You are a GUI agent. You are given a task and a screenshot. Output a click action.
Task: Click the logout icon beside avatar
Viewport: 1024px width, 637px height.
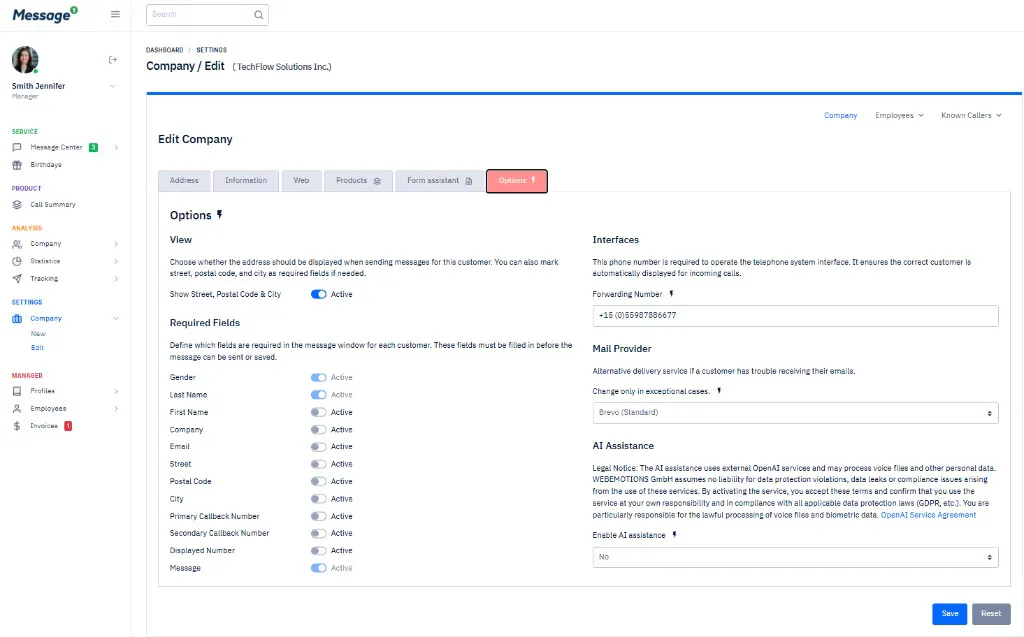(x=112, y=59)
